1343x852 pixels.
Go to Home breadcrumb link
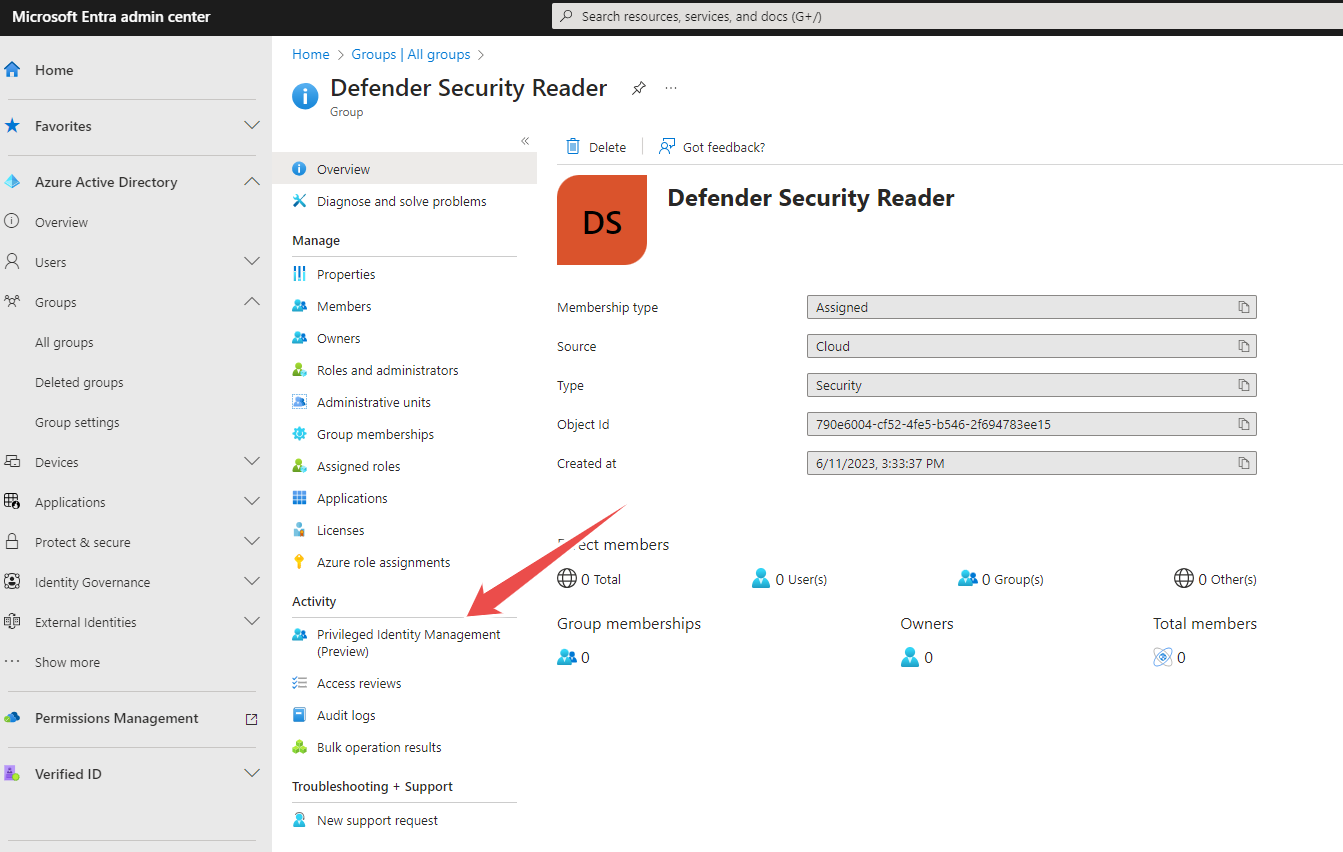coord(311,55)
